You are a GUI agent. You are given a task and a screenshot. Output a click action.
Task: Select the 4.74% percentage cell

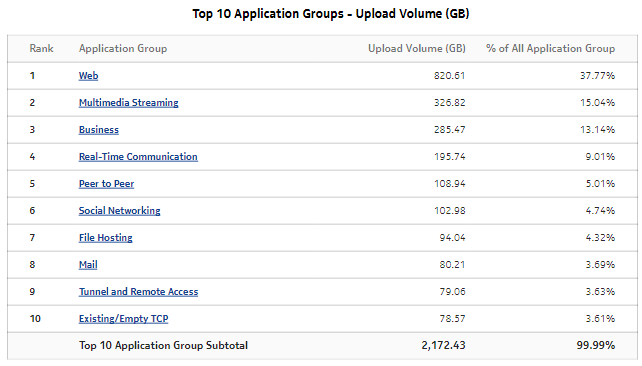coord(600,211)
